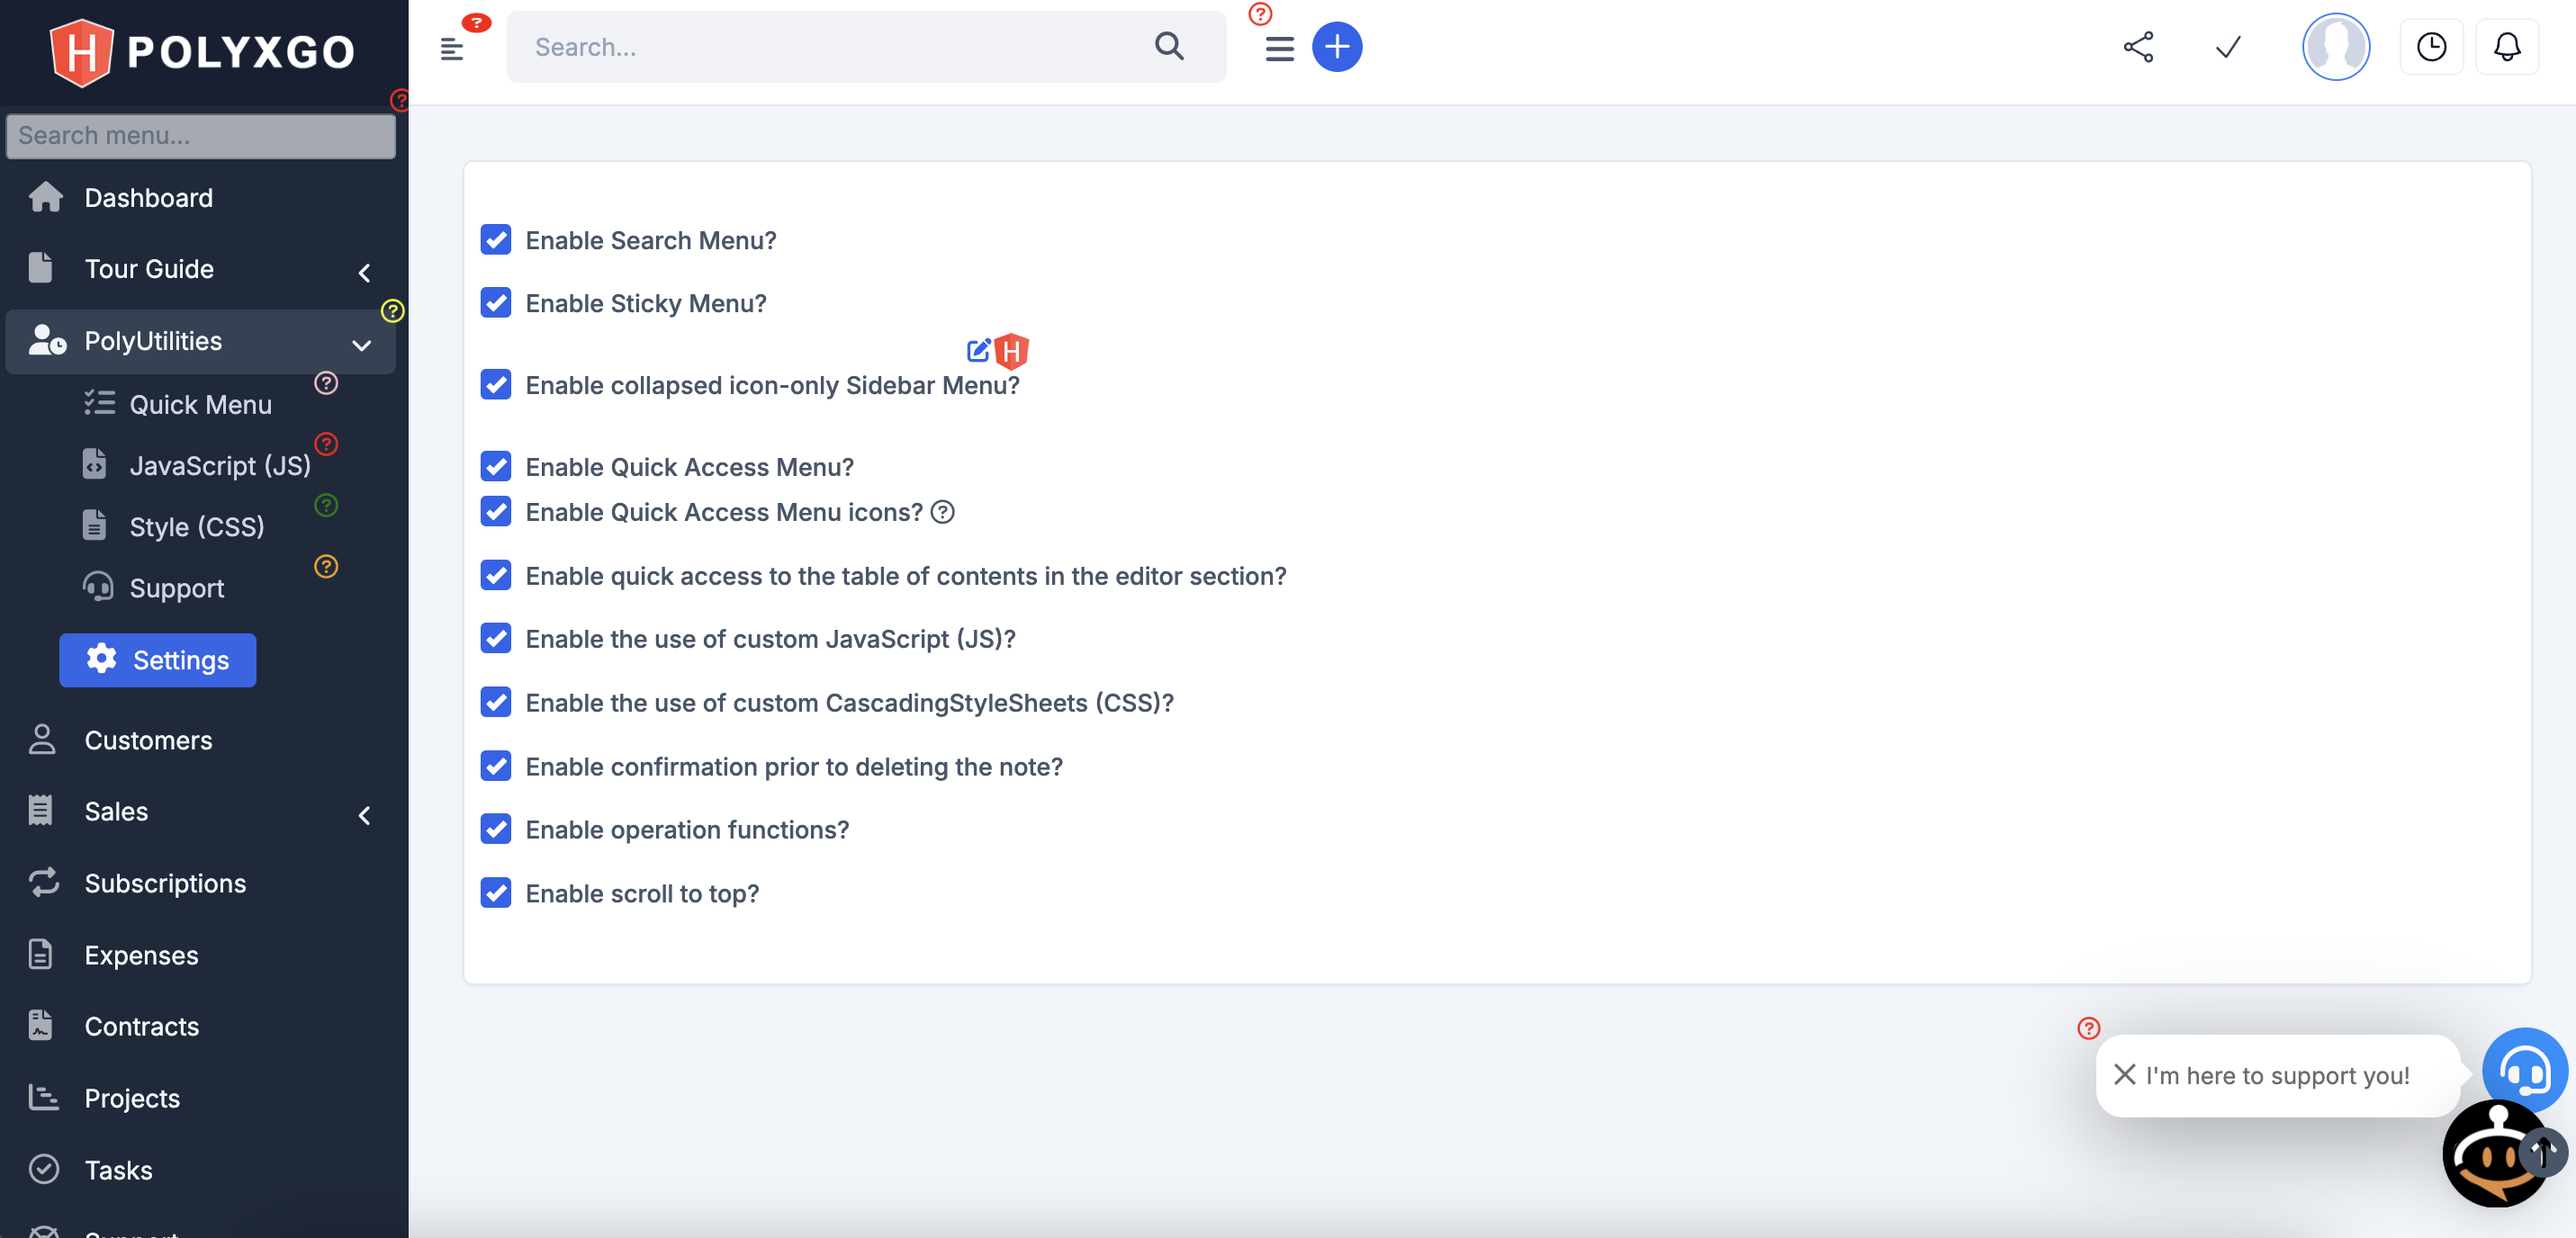Screen dimensions: 2576x1238
Task: Click the checkmark icon in the top toolbar
Action: point(2229,46)
